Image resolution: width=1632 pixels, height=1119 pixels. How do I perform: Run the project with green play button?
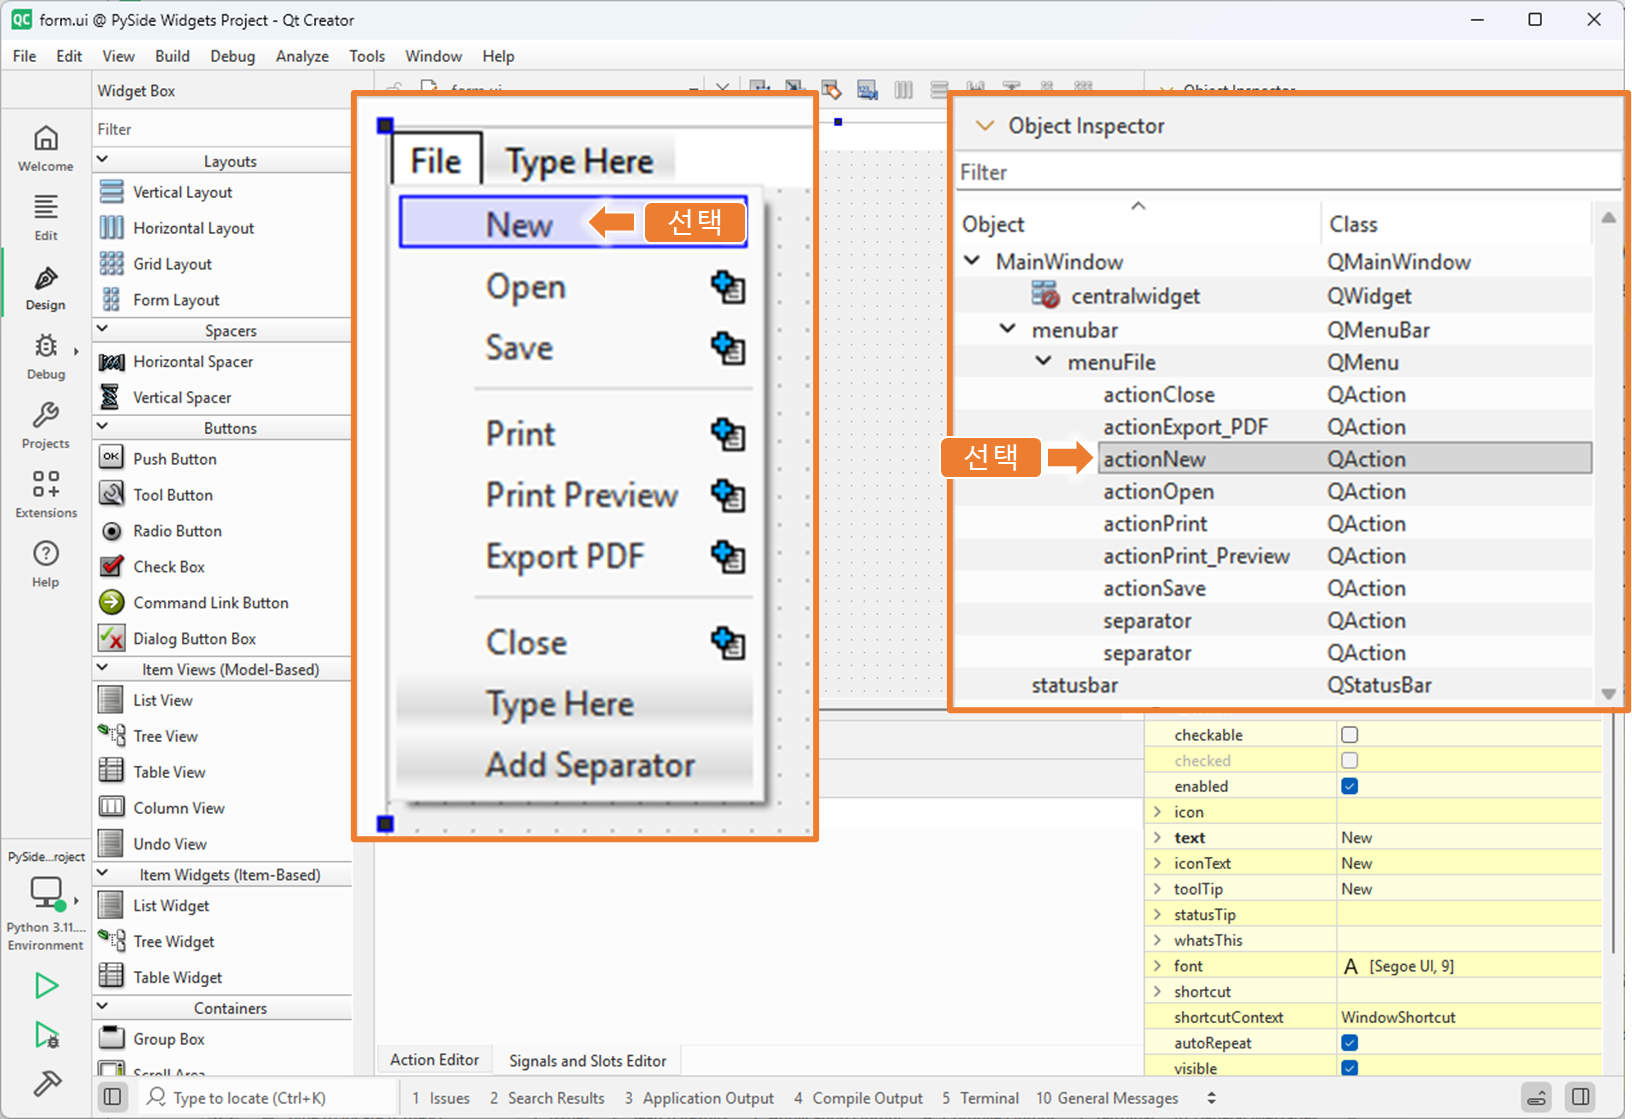pyautogui.click(x=46, y=986)
